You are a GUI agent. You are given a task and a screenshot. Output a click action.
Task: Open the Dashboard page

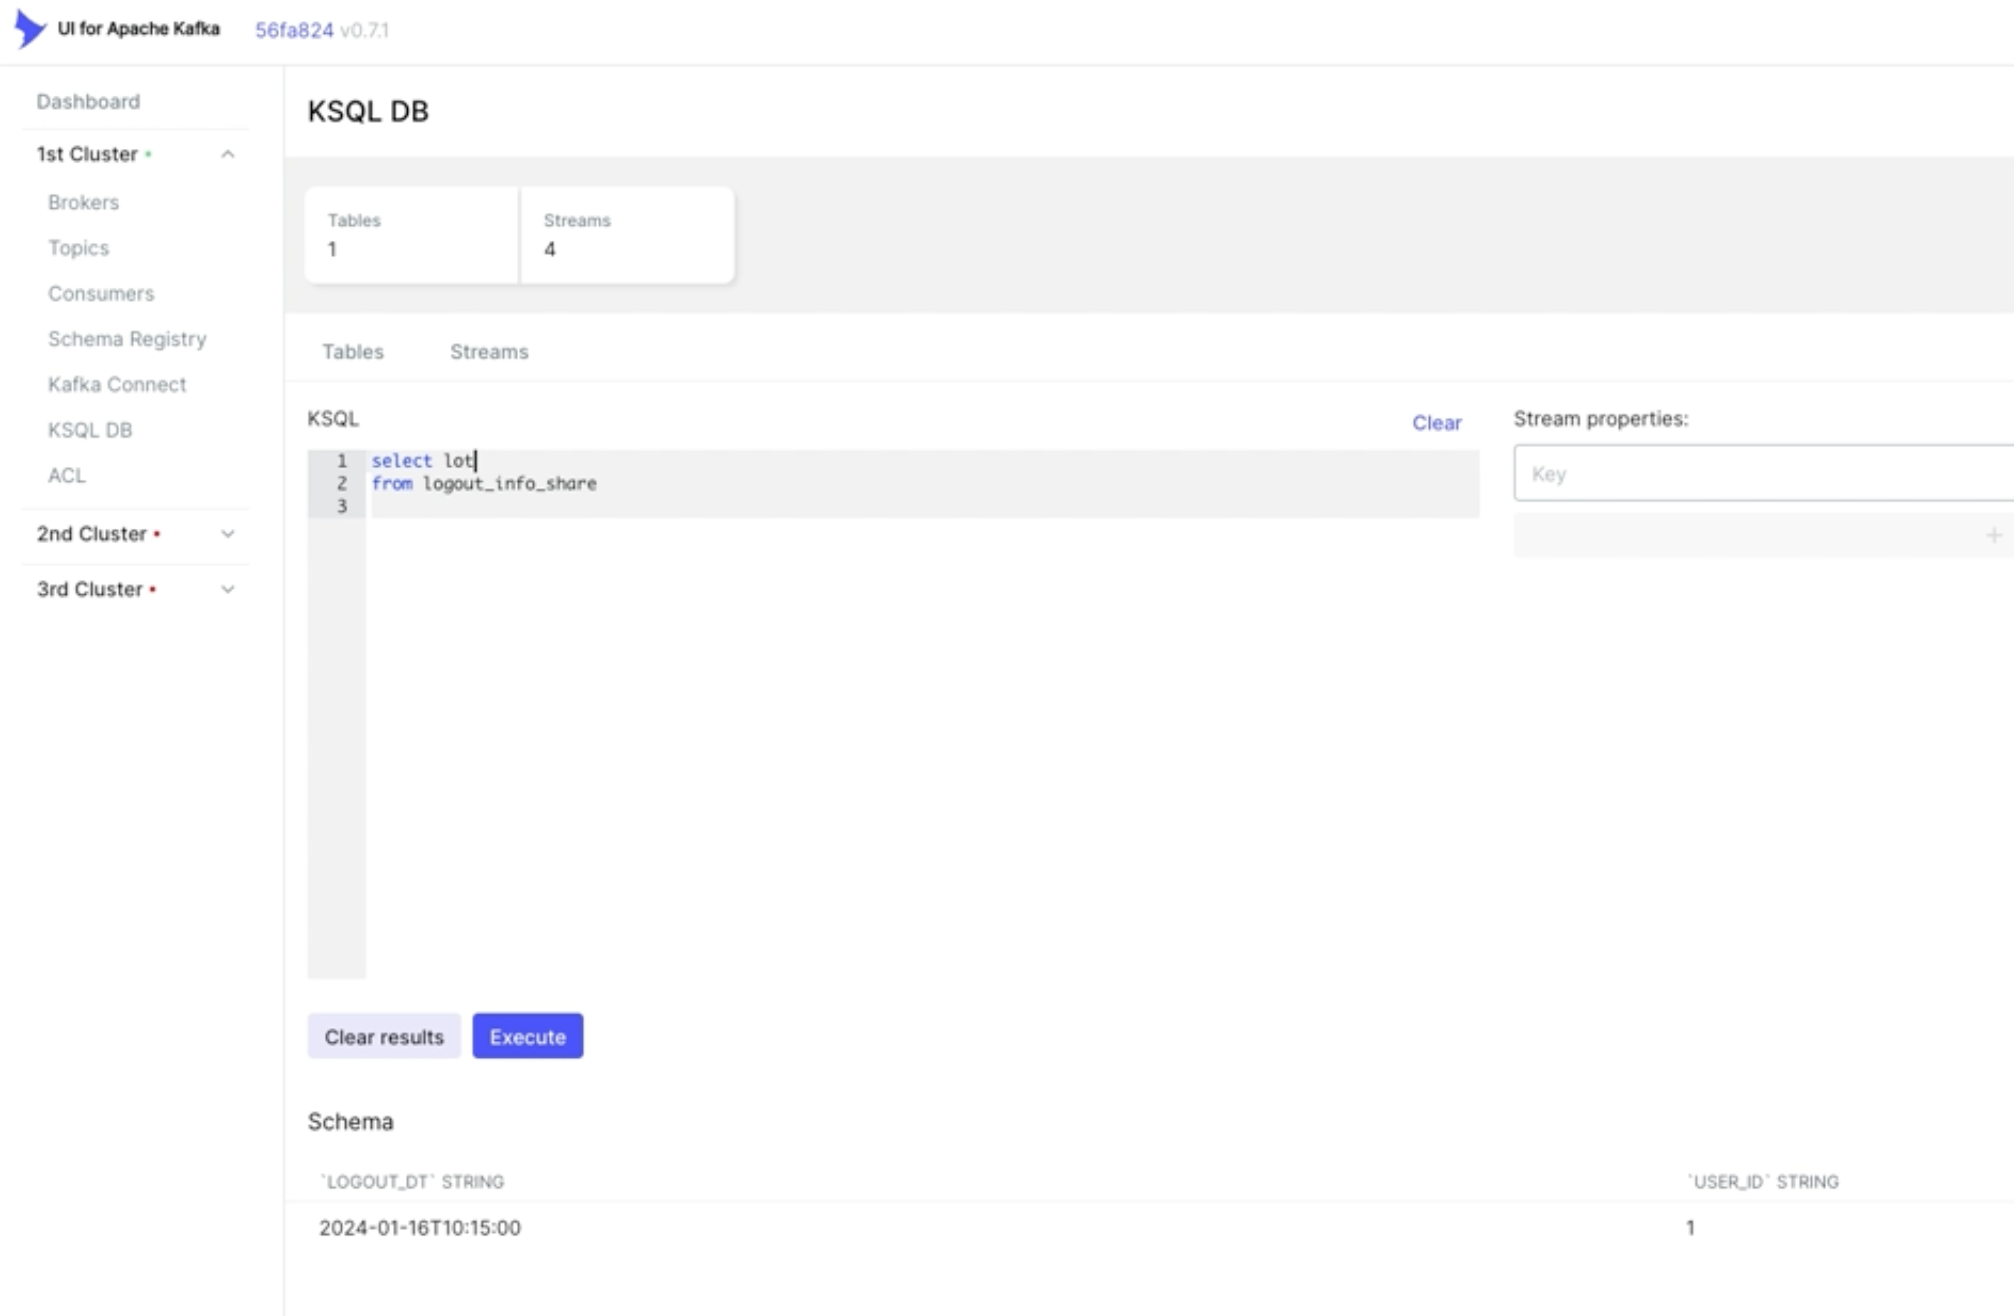coord(88,101)
